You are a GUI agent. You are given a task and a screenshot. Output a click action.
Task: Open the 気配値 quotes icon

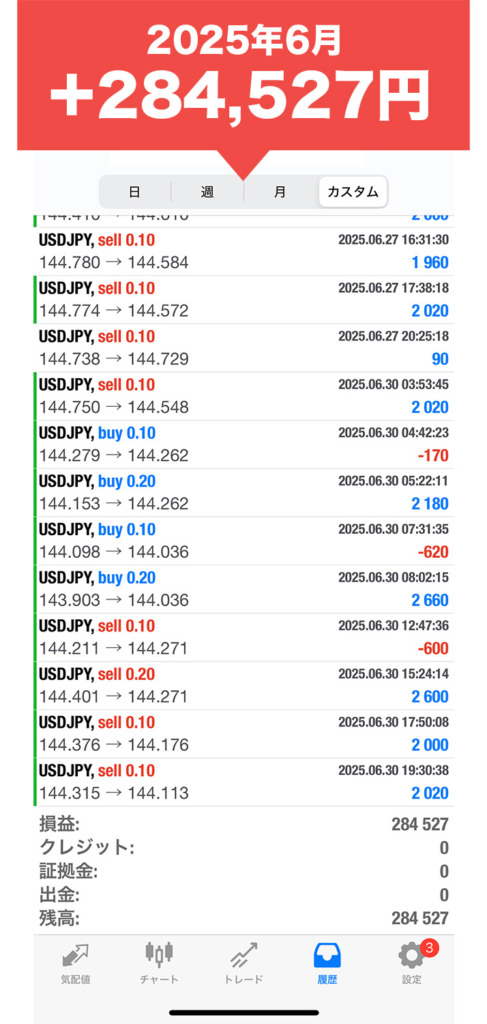(75, 955)
